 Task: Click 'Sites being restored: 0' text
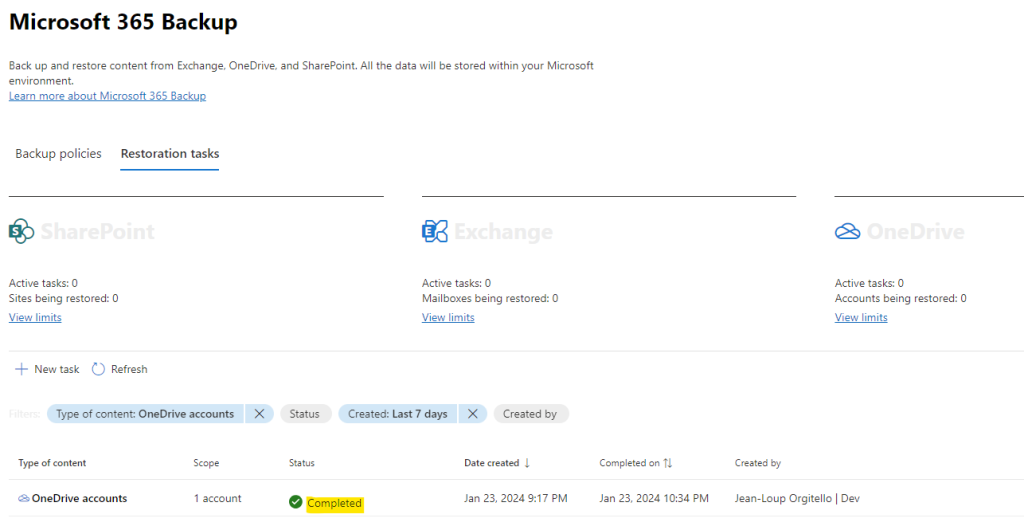[63, 299]
